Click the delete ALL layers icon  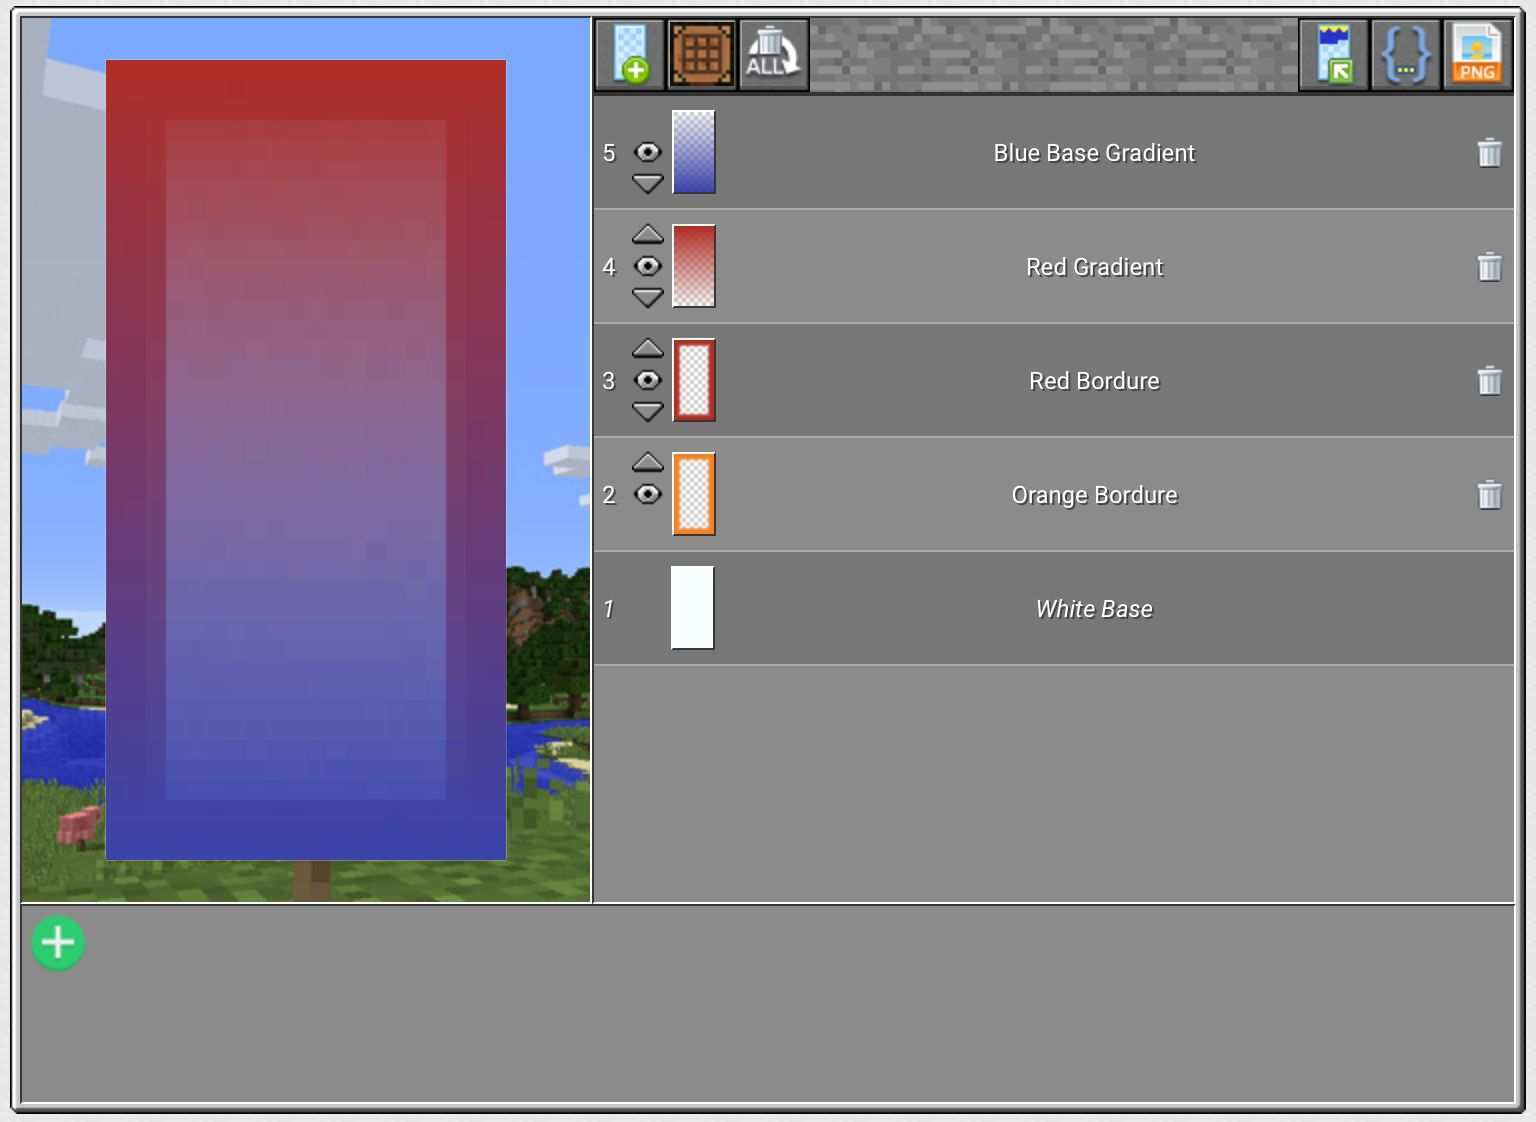(773, 54)
